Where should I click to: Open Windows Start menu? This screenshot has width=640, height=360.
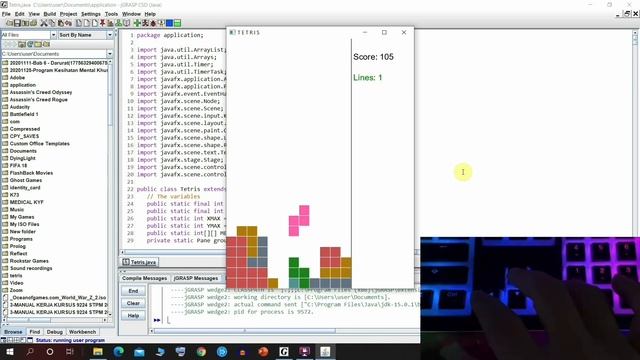tap(10, 351)
